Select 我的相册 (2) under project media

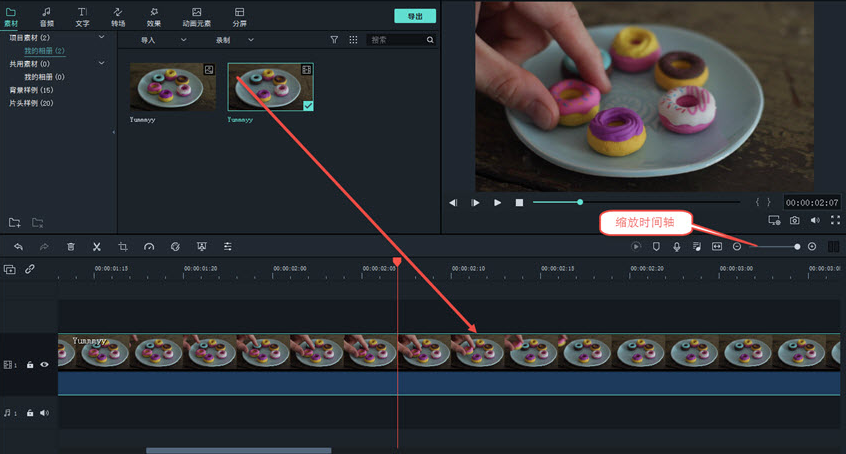point(44,51)
